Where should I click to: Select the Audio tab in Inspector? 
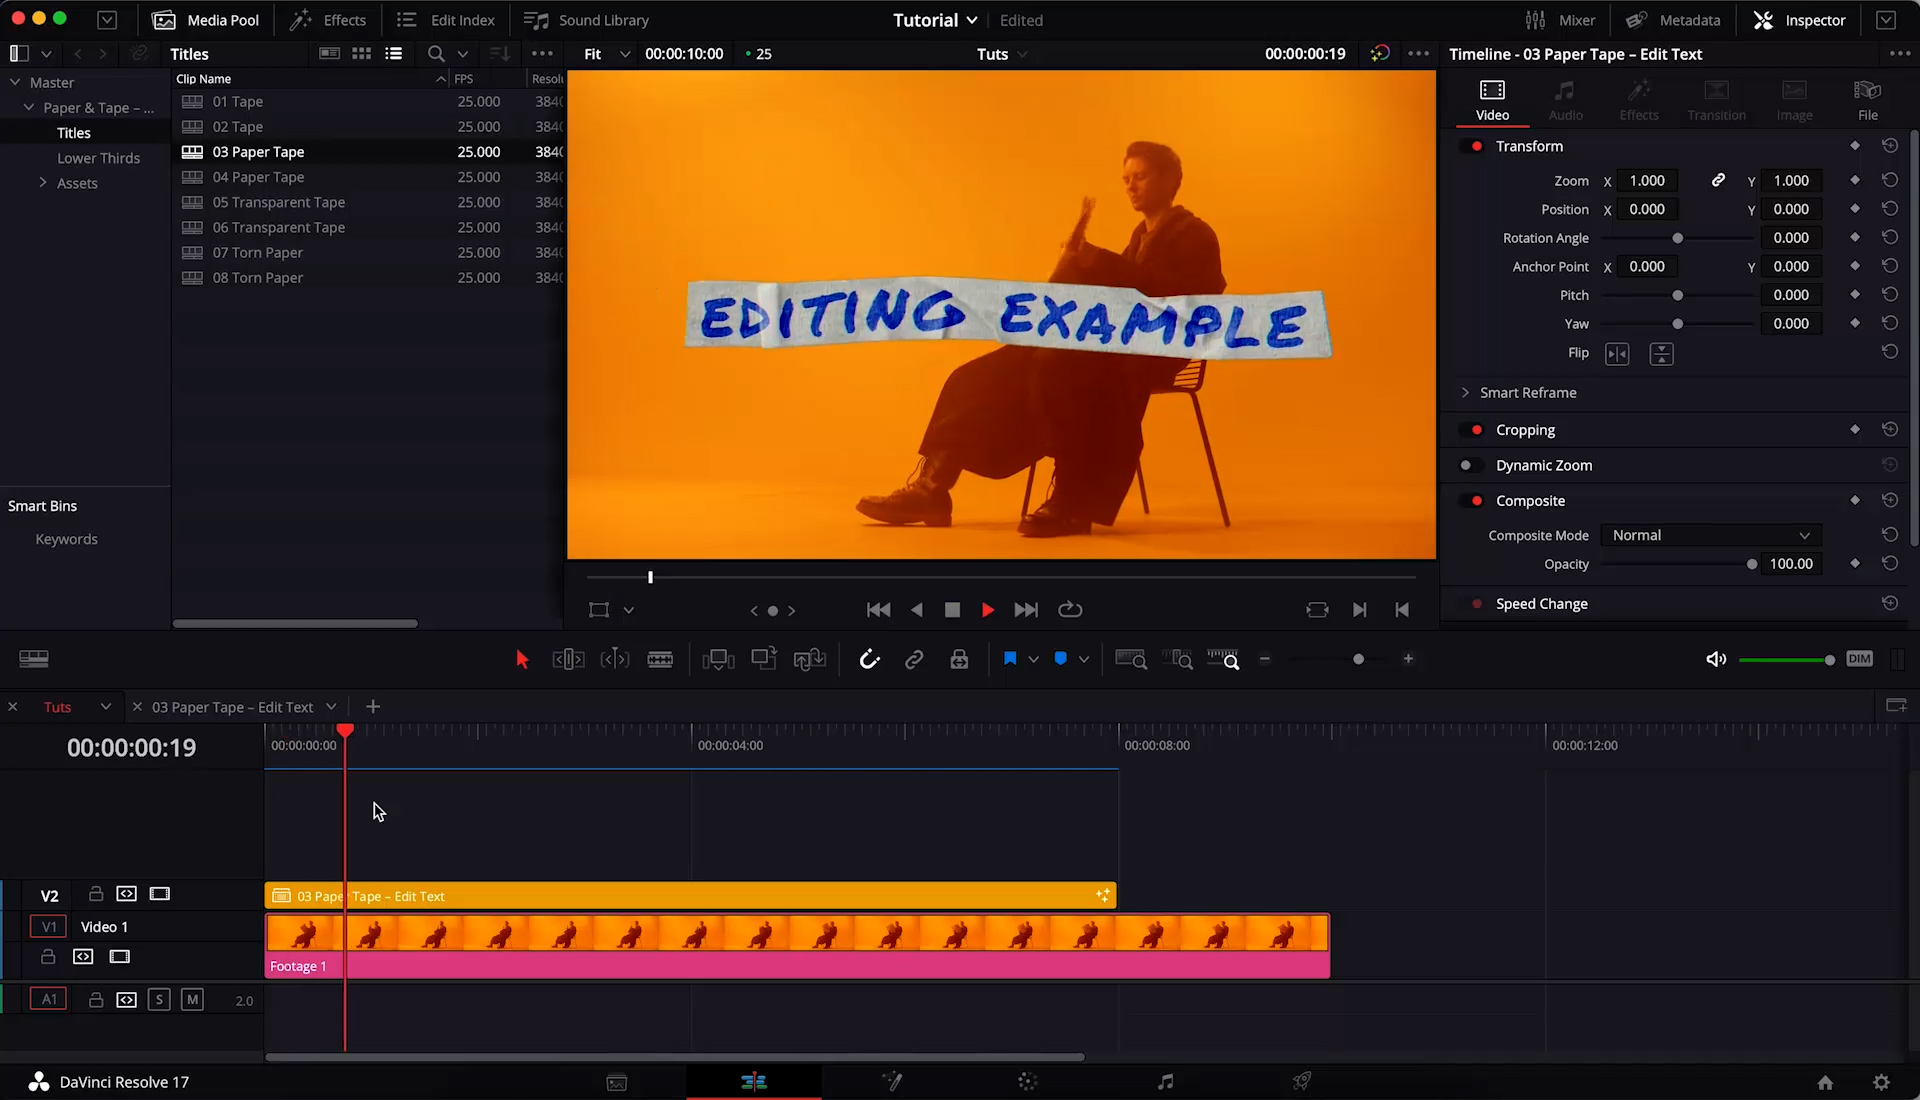(1565, 99)
